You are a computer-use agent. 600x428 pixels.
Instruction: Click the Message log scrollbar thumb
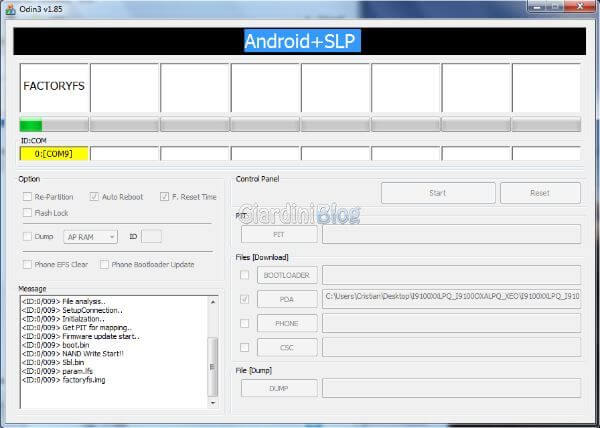[212, 366]
